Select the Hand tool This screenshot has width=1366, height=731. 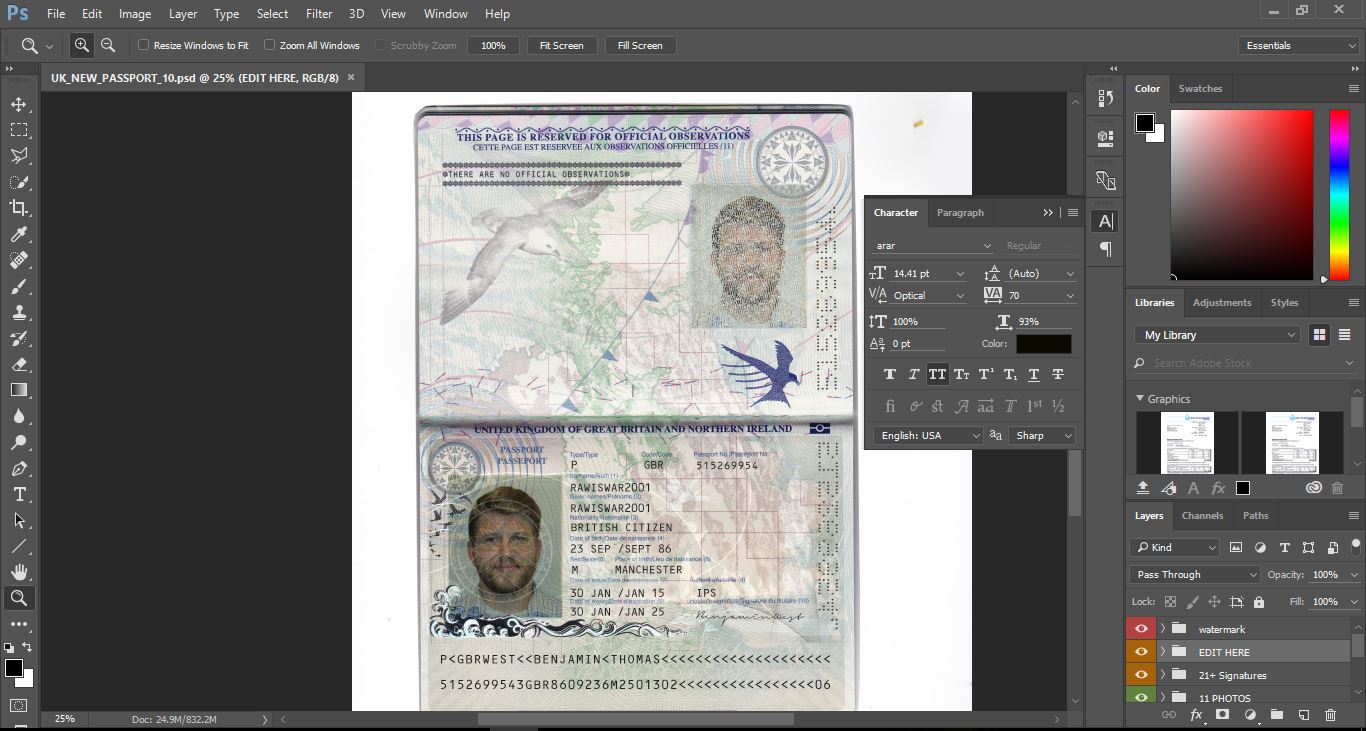pyautogui.click(x=19, y=572)
